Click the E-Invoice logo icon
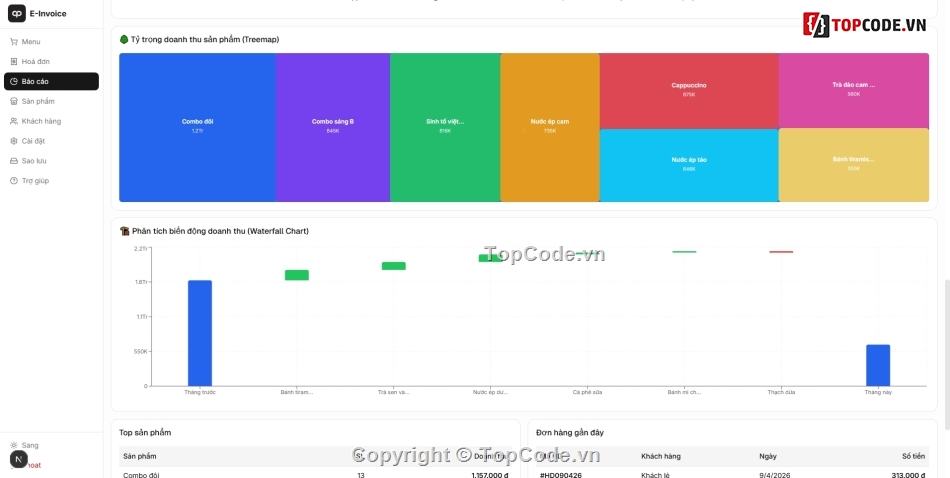The height and width of the screenshot is (478, 950). [17, 14]
